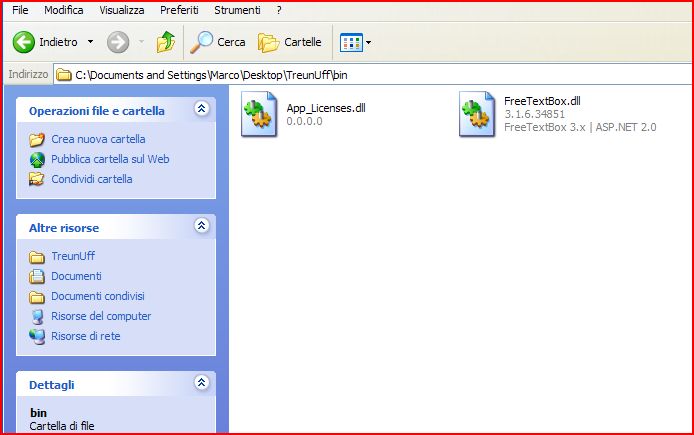Viewport: 694px width, 435px height.
Task: Click Crea nuova cartella link
Action: tap(98, 139)
